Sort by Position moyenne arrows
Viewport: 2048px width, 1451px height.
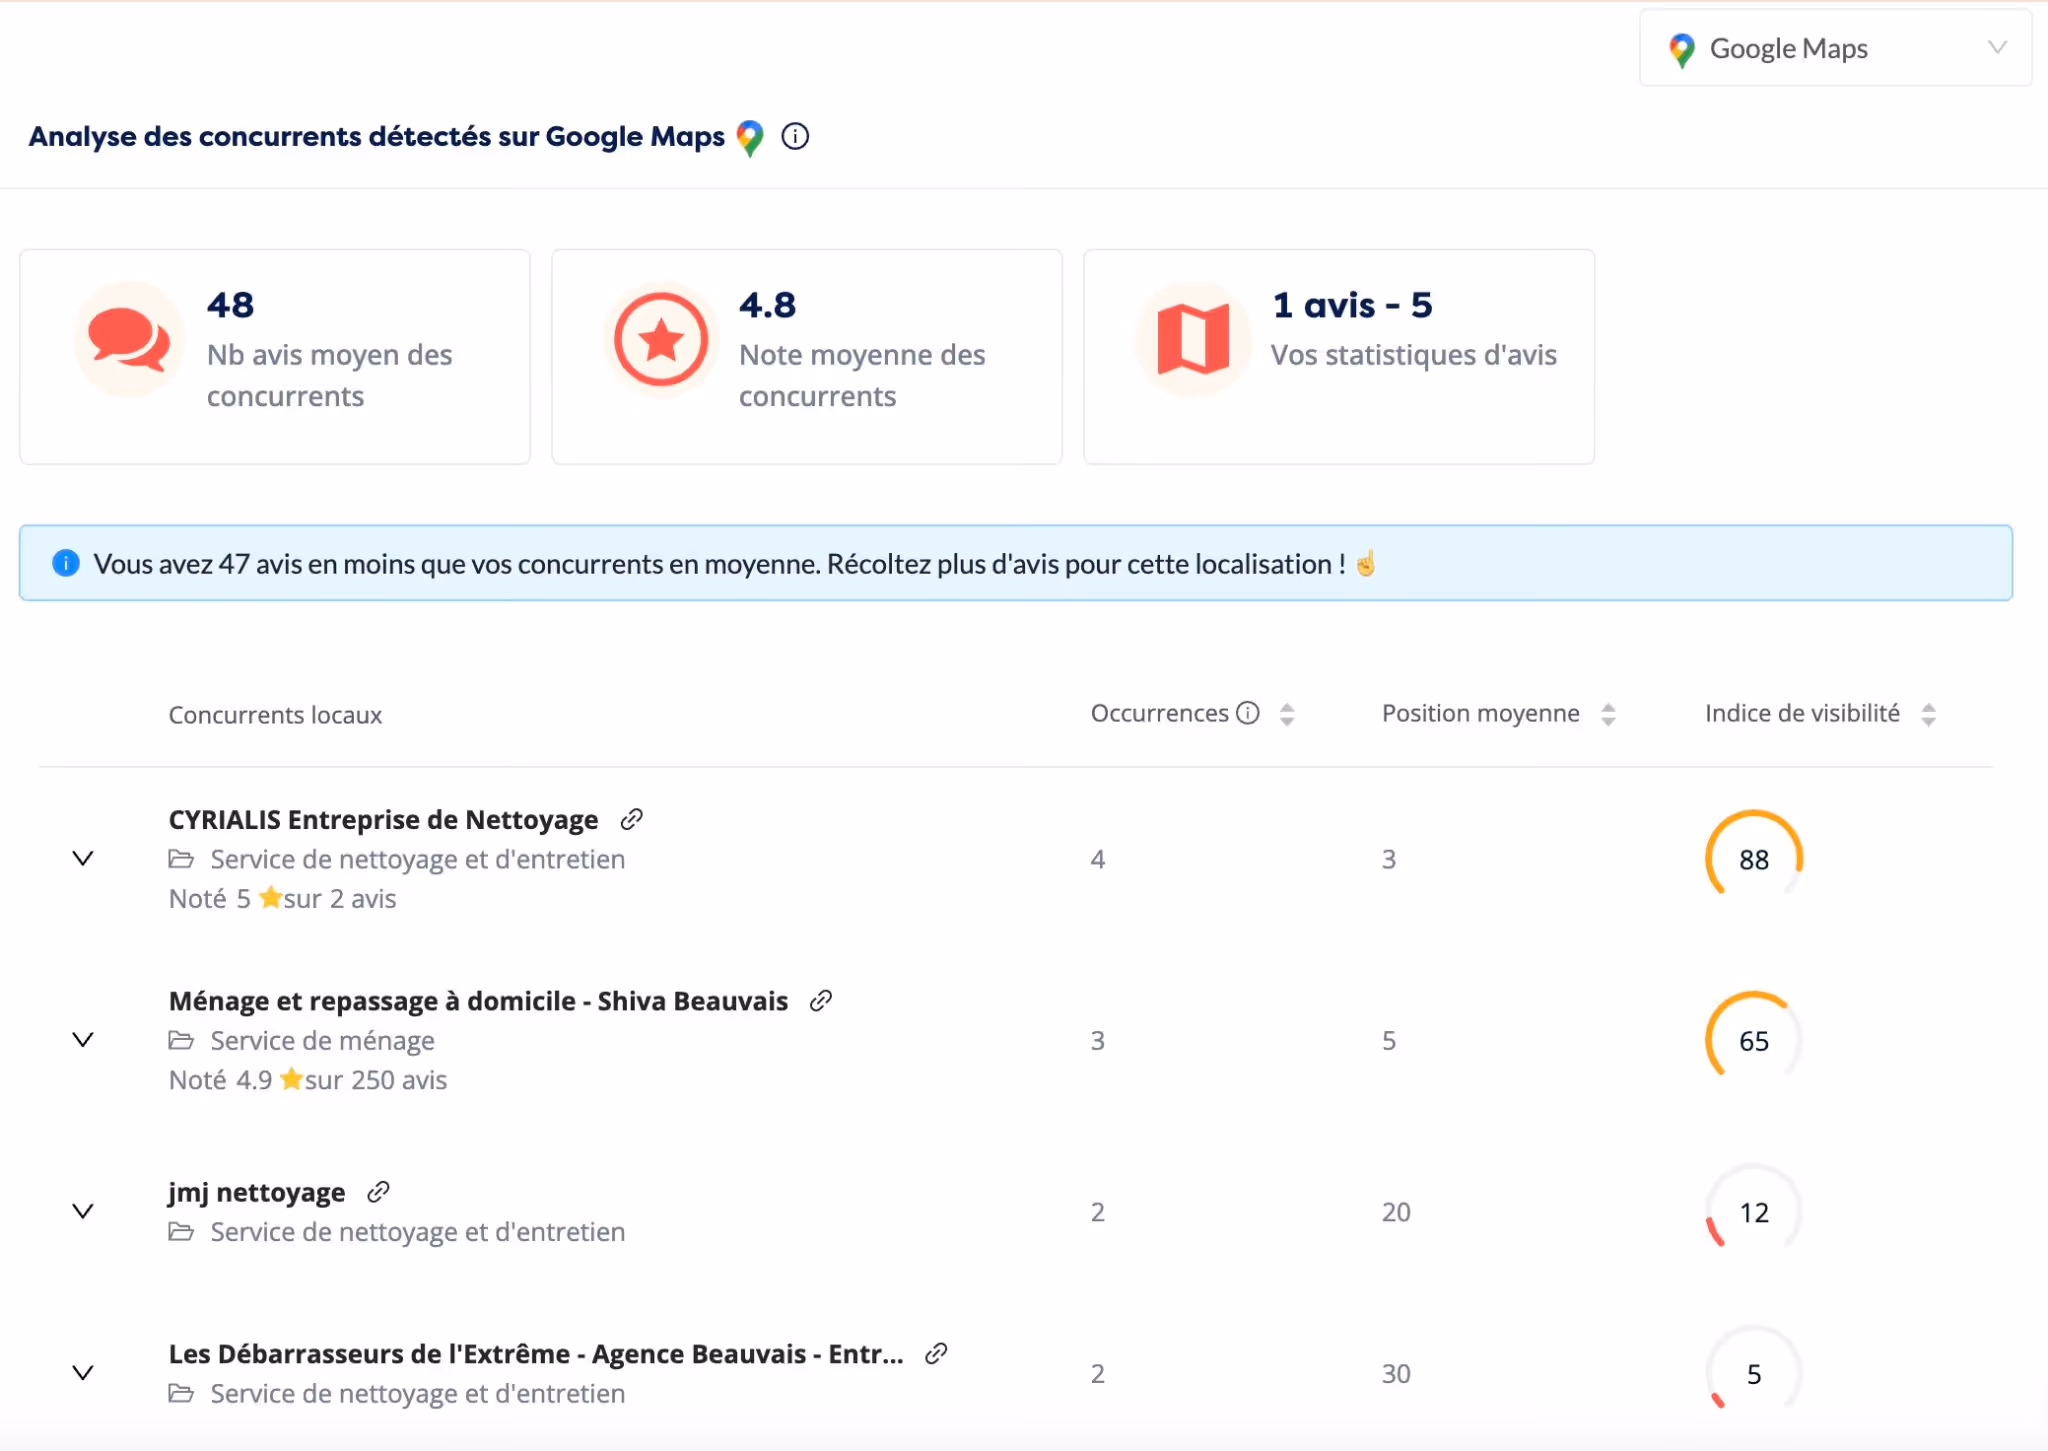point(1608,714)
